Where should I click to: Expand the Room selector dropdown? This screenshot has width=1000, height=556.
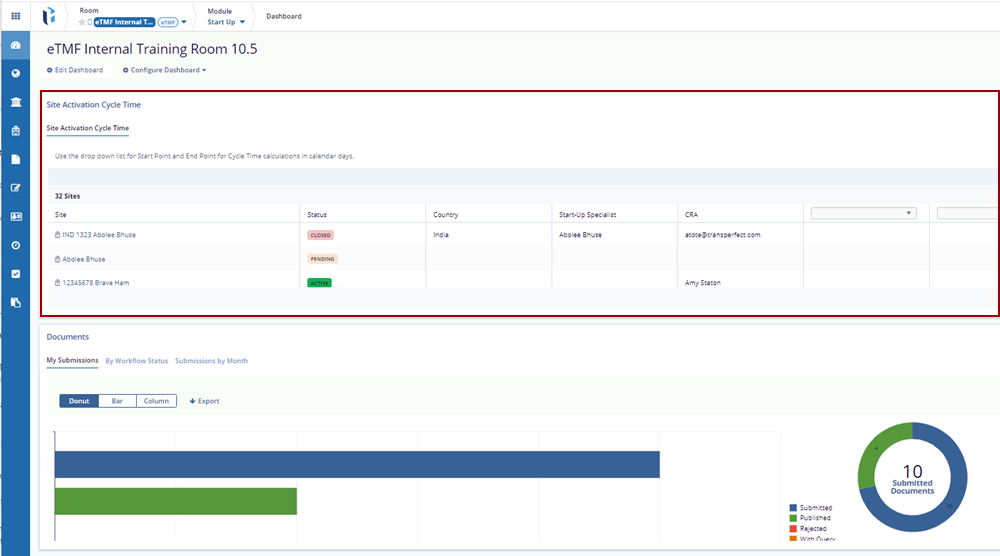tap(184, 22)
